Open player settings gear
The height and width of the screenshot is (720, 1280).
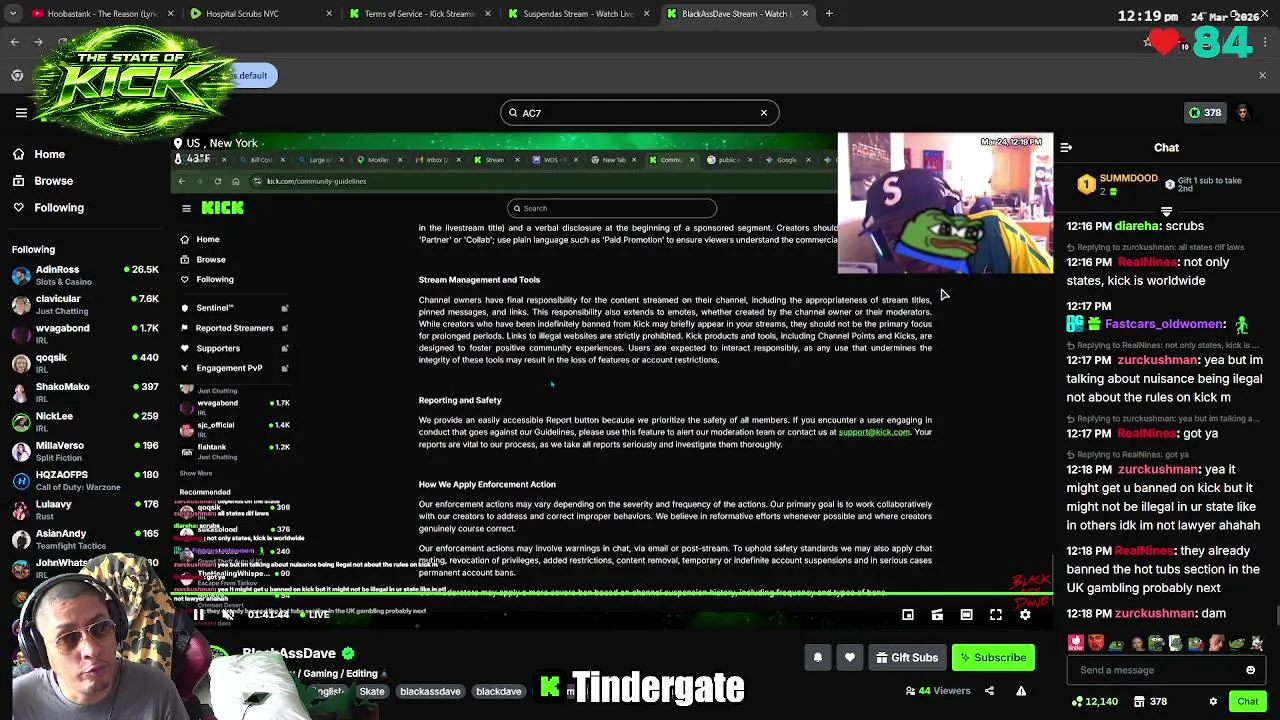pyautogui.click(x=1025, y=615)
